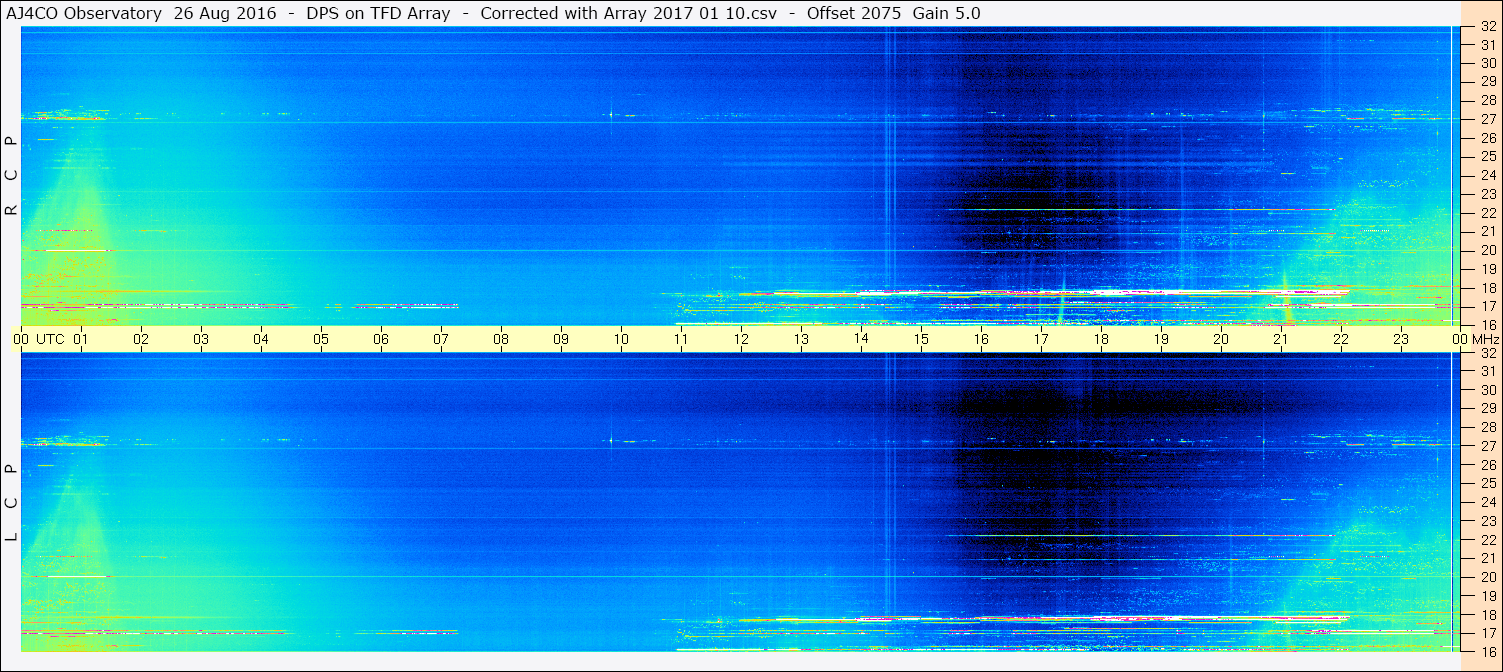Click the 21 MHz label on LCP scale

[1487, 558]
